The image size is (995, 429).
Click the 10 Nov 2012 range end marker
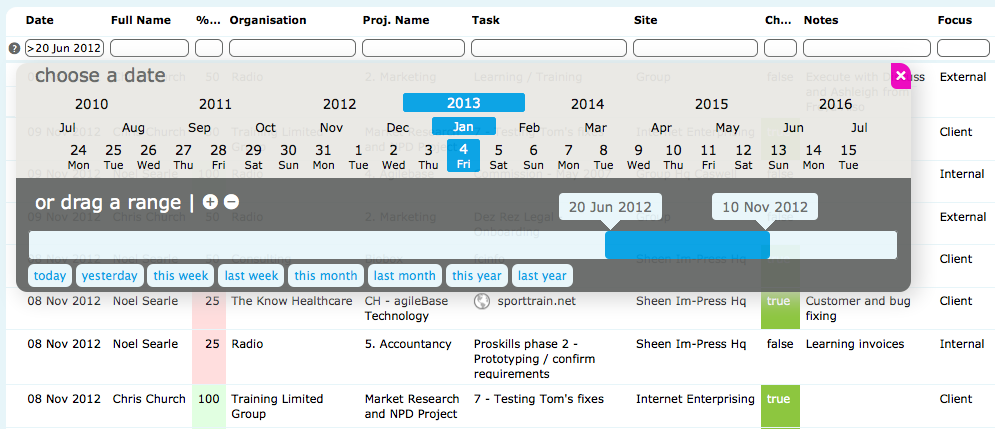coord(765,207)
